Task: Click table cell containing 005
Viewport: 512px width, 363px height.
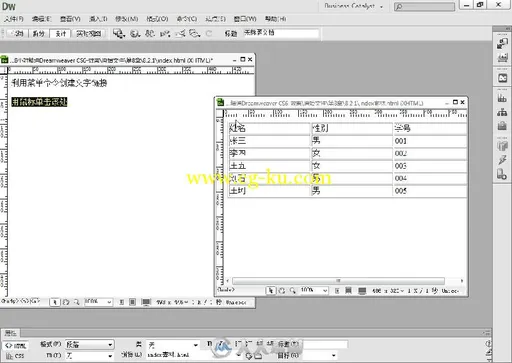Action: pyautogui.click(x=430, y=191)
